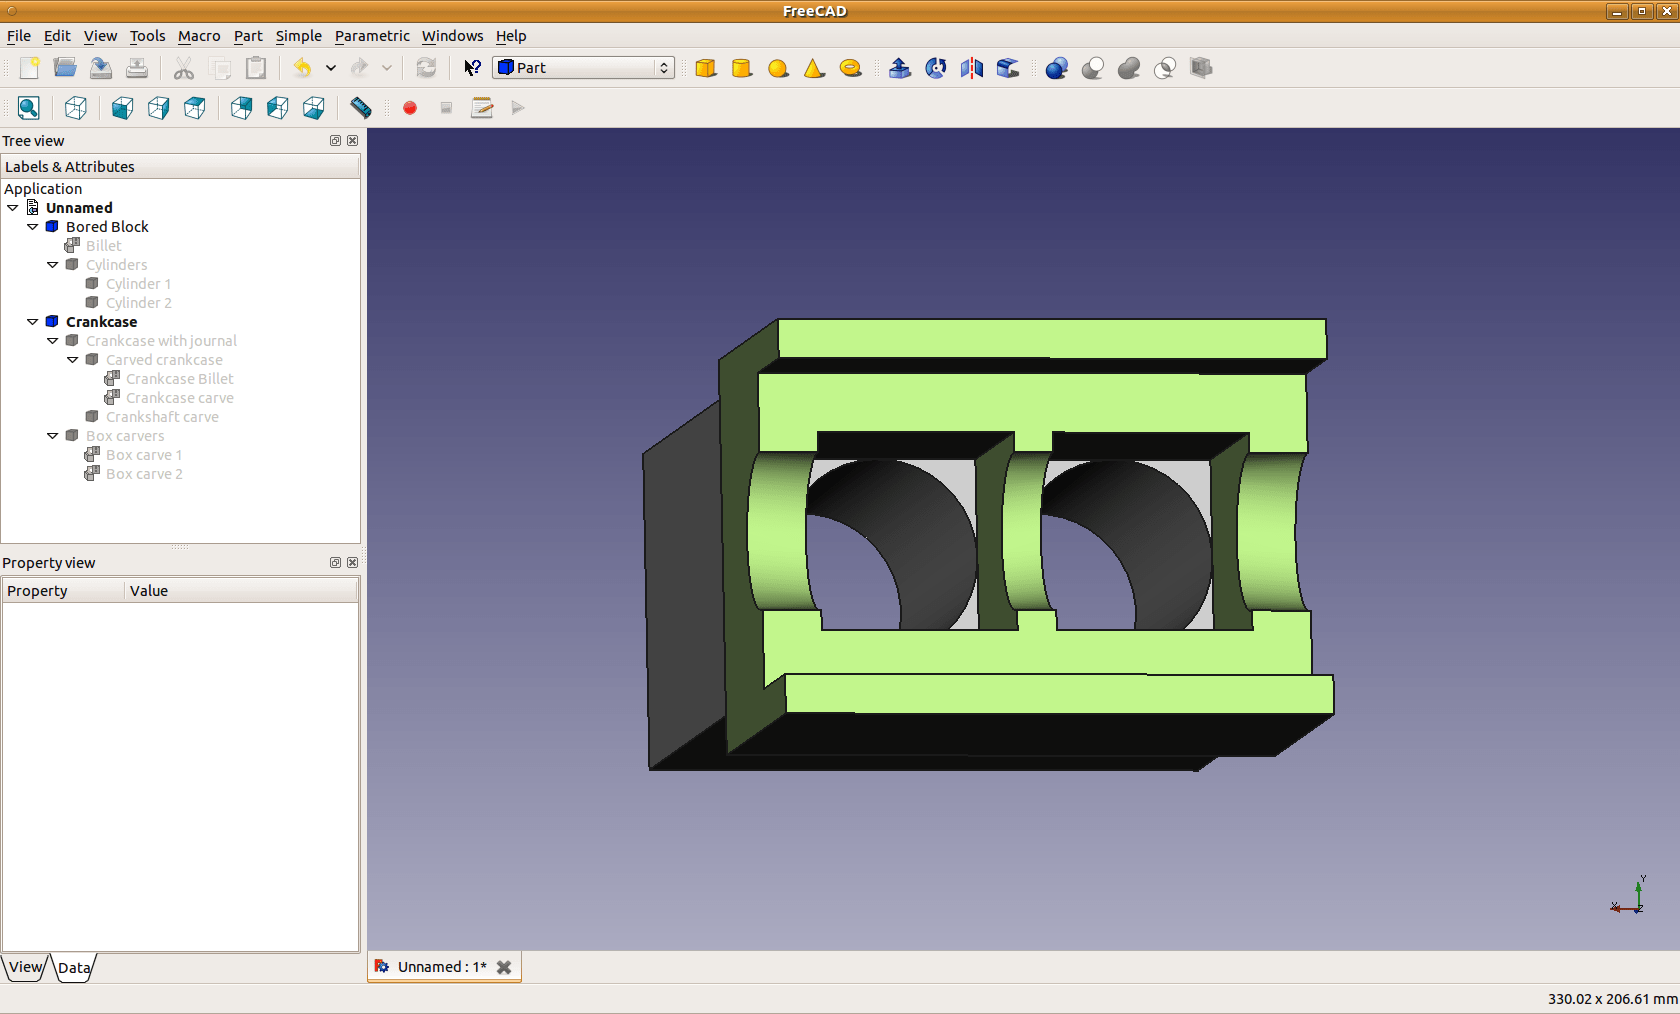Create a torus primitive
This screenshot has height=1014, width=1680.
click(850, 68)
